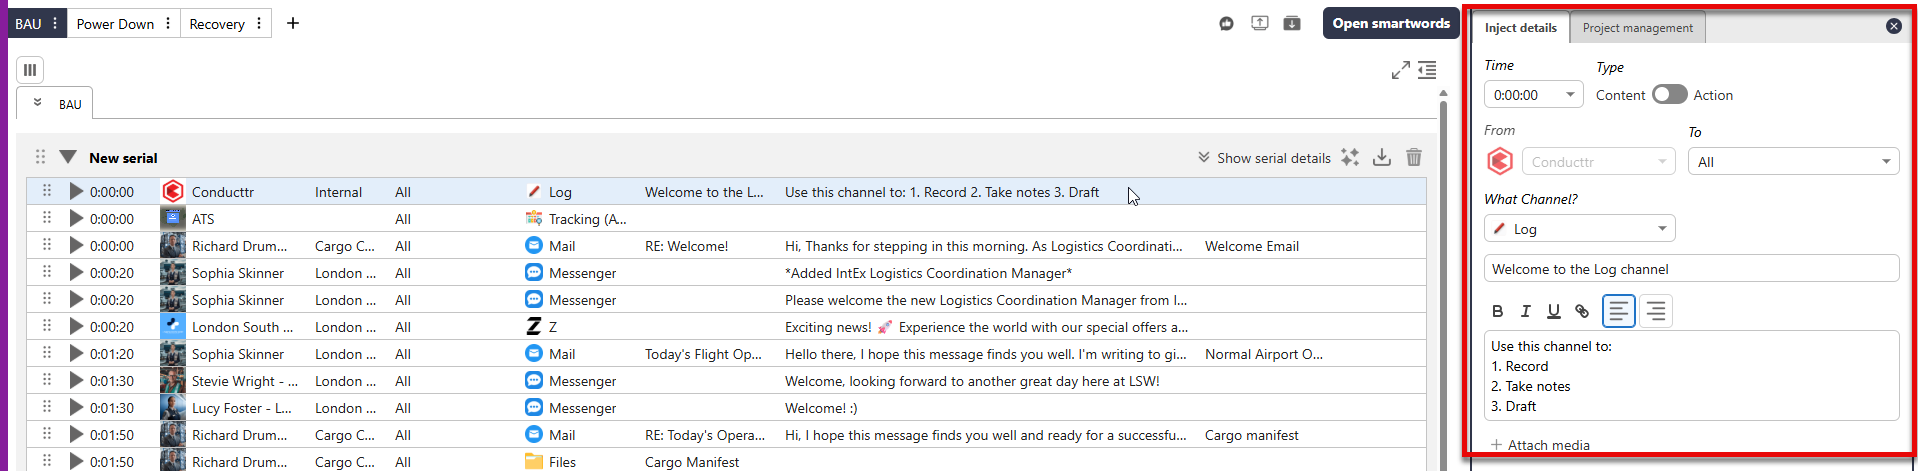Select right text alignment
This screenshot has width=1918, height=471.
pos(1656,311)
